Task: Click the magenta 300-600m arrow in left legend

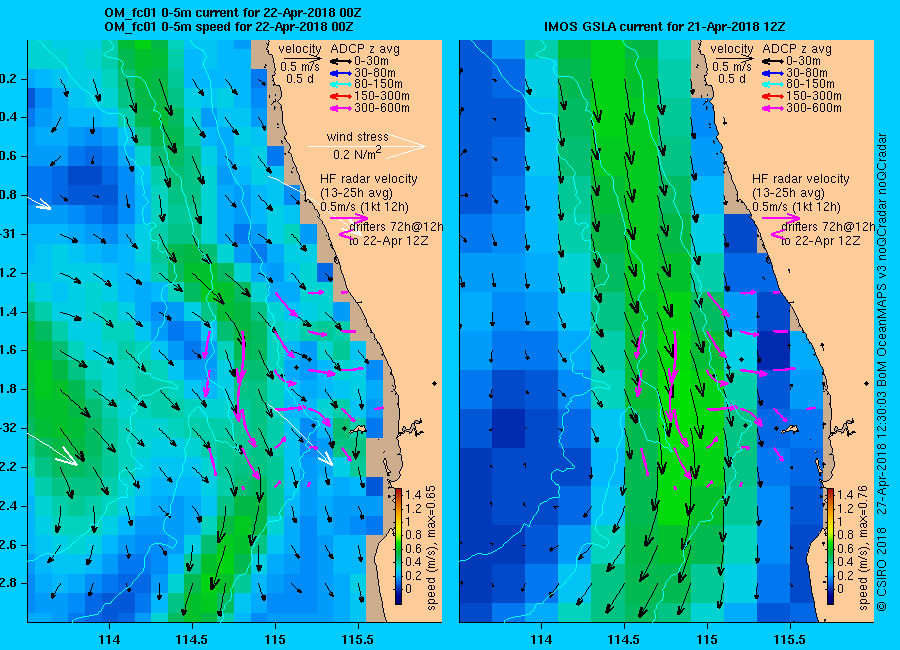Action: tap(340, 108)
